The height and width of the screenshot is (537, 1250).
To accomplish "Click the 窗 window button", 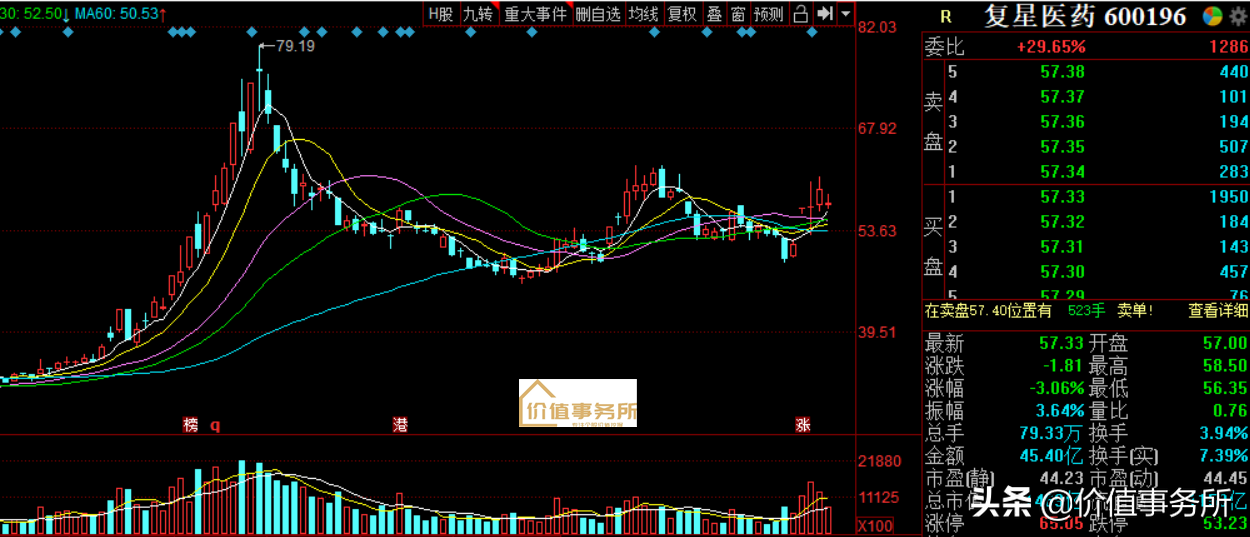I will pyautogui.click(x=738, y=14).
